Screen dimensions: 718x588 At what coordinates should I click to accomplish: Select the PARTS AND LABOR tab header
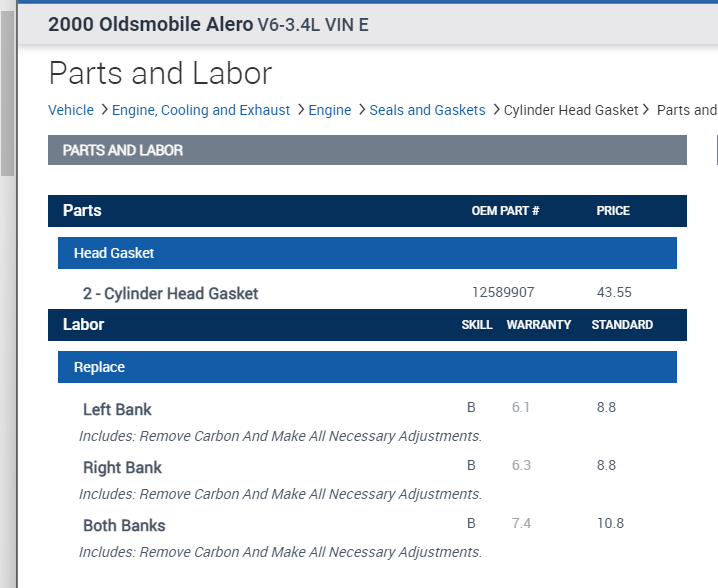[x=123, y=150]
